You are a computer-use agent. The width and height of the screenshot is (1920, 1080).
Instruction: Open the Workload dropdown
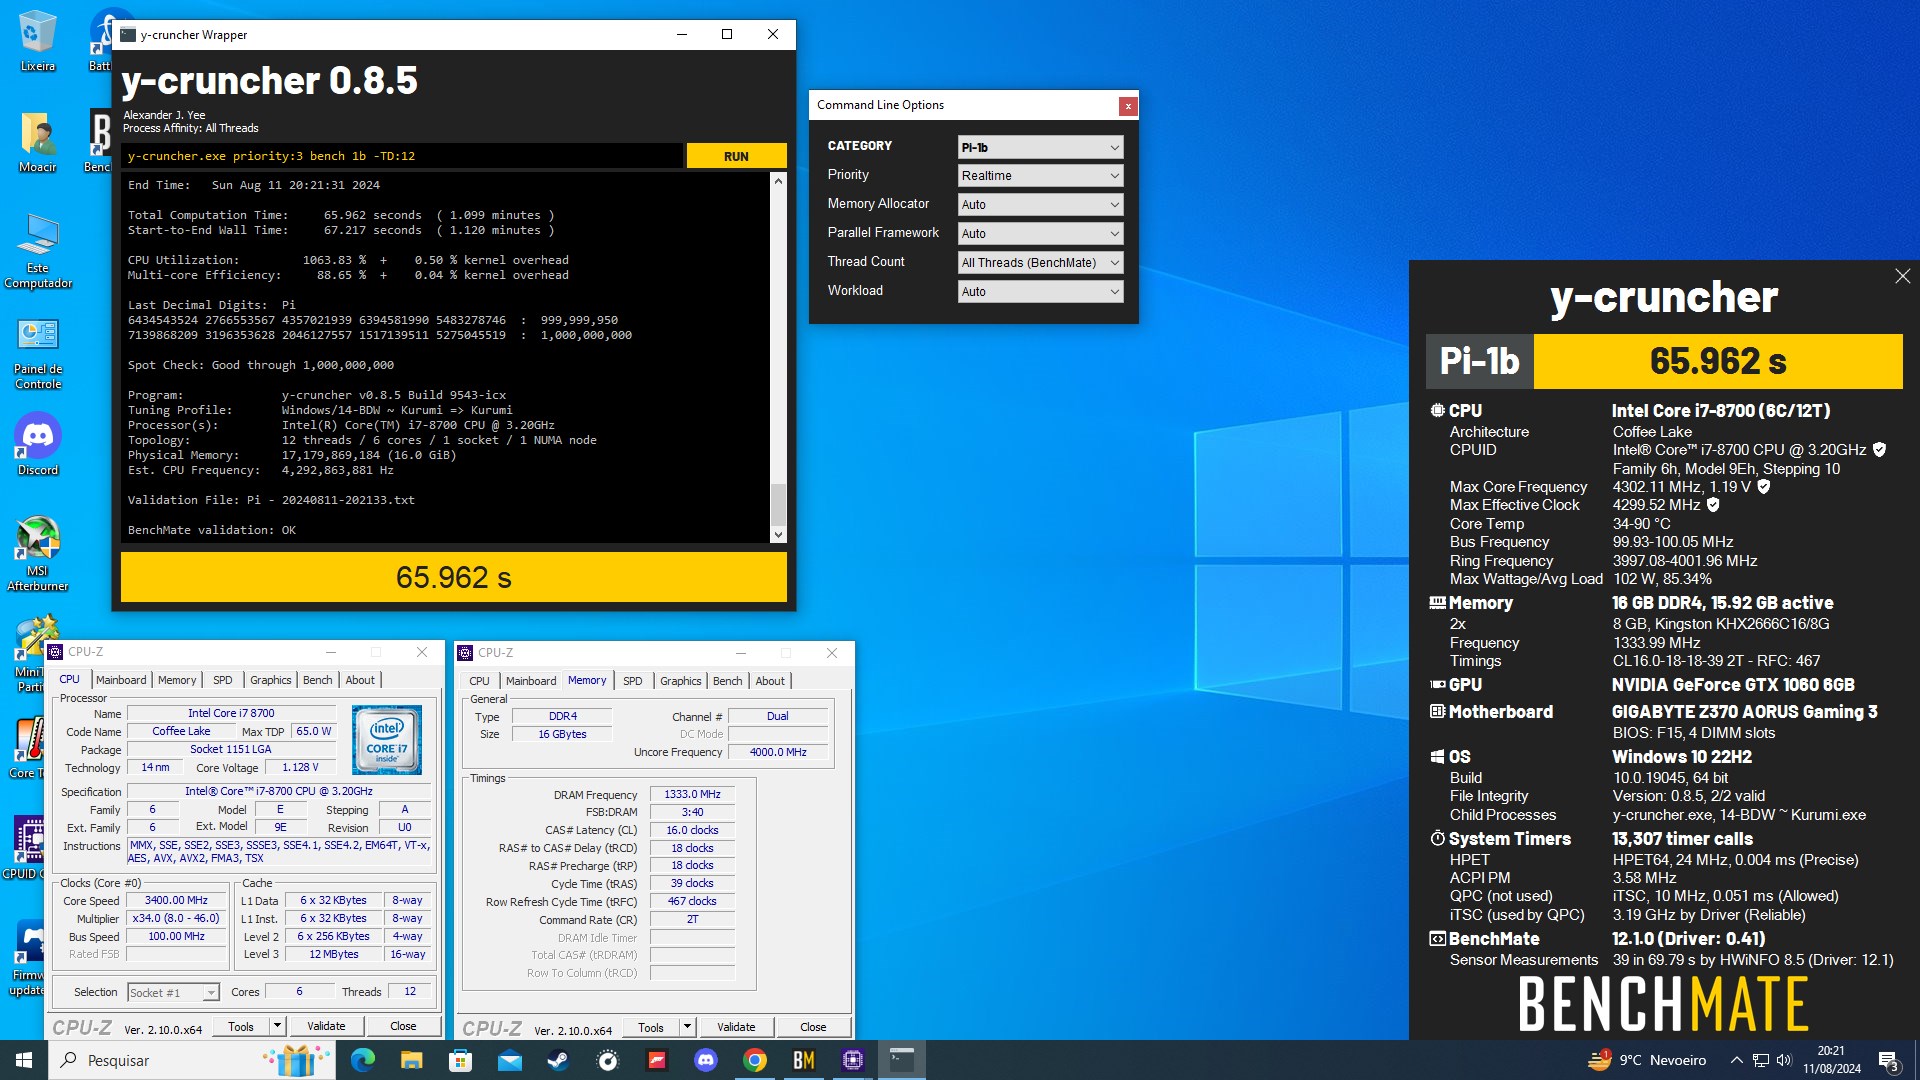(1040, 291)
